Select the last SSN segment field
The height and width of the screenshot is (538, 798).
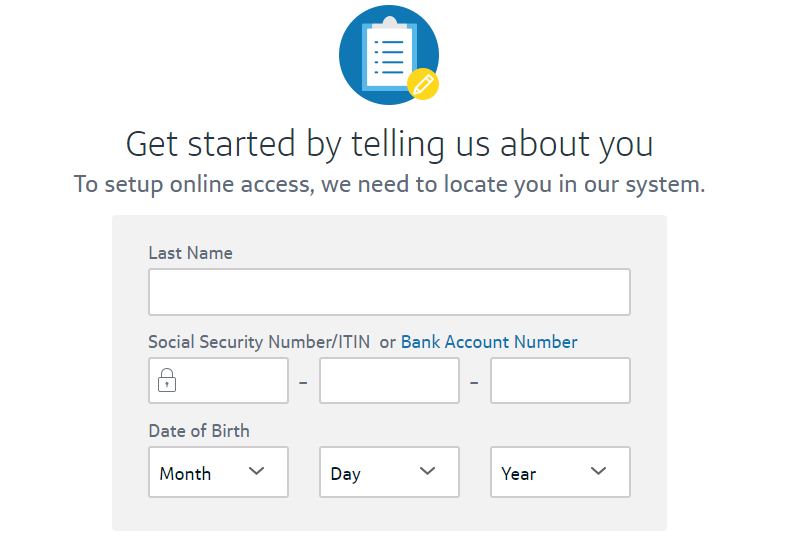click(x=560, y=381)
